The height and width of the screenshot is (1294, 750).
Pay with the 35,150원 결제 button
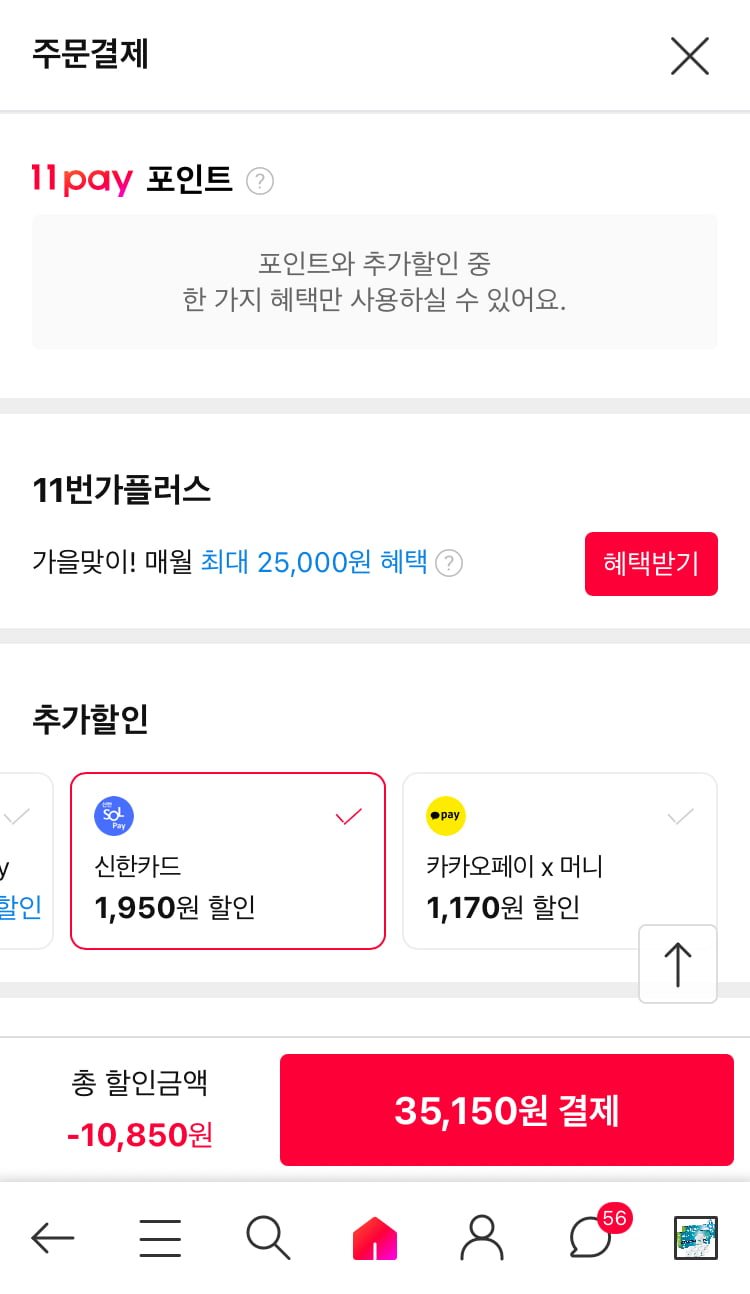(506, 1110)
